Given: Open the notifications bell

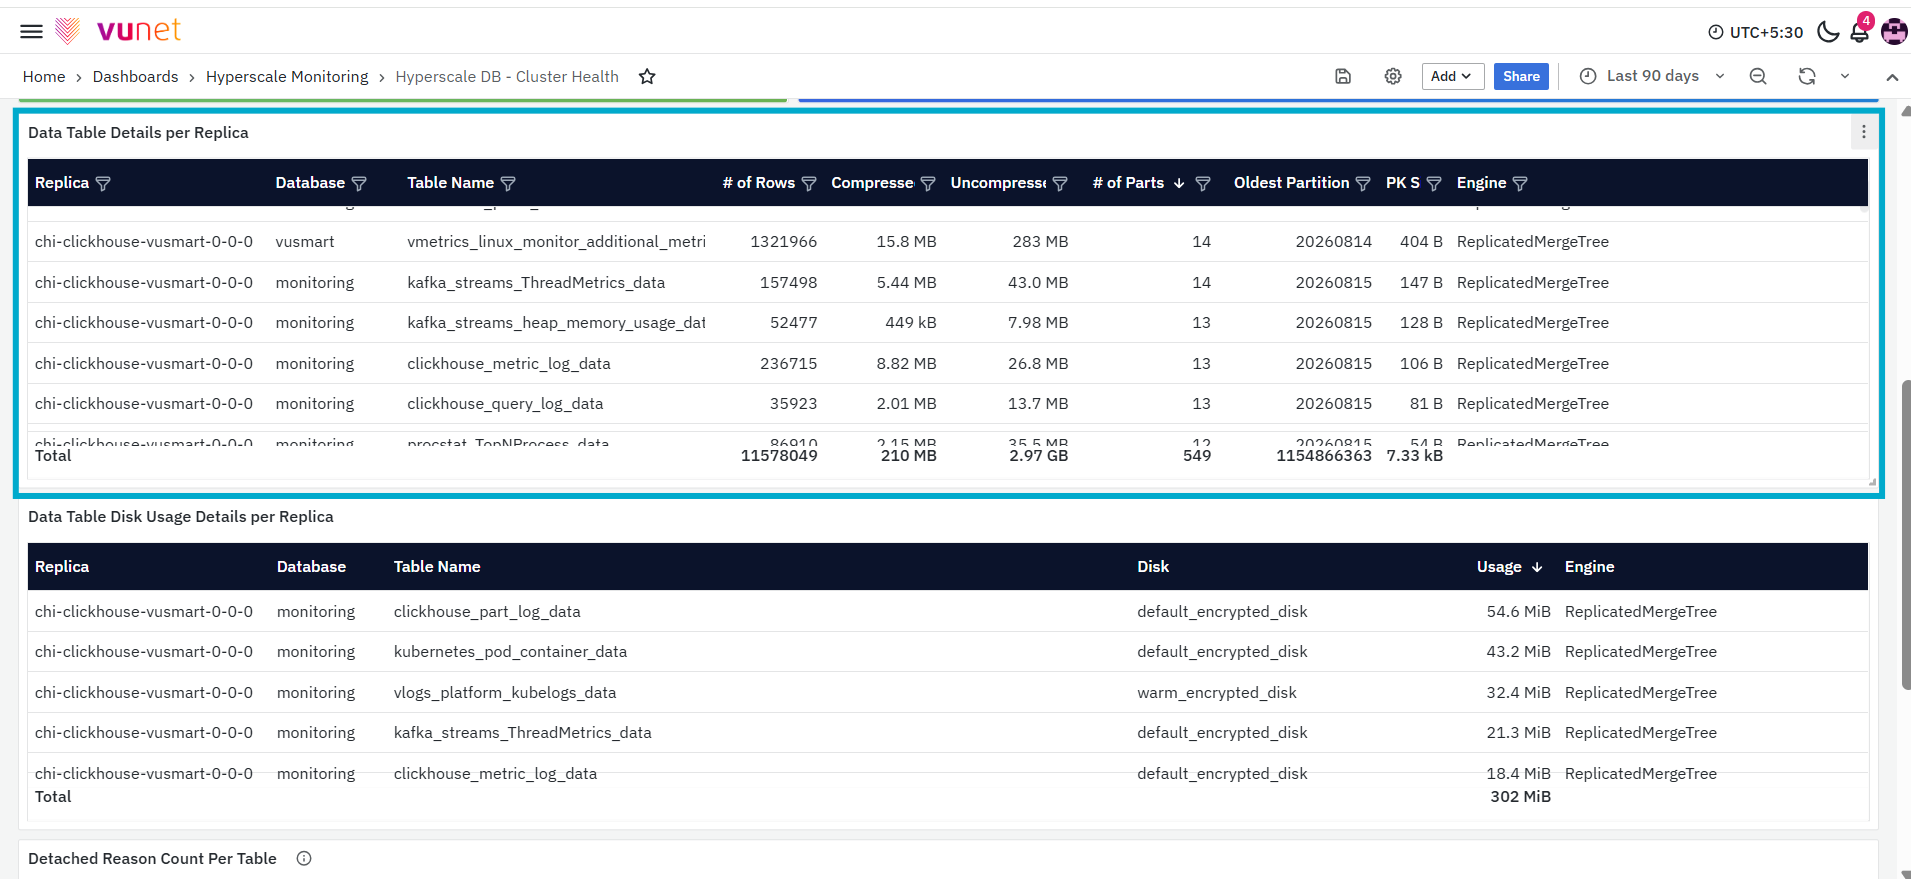Looking at the screenshot, I should point(1859,32).
